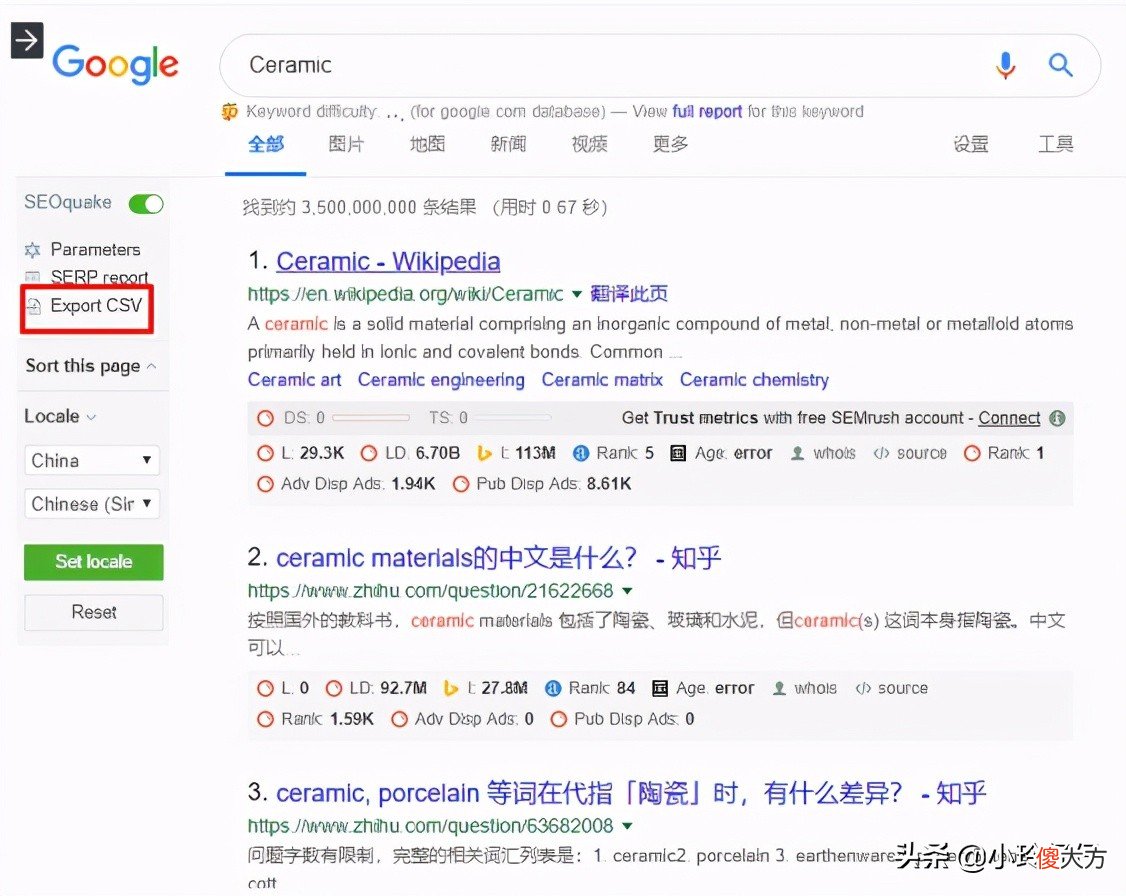Open the Ceramic engineering sitelink
The image size is (1126, 896).
[441, 380]
